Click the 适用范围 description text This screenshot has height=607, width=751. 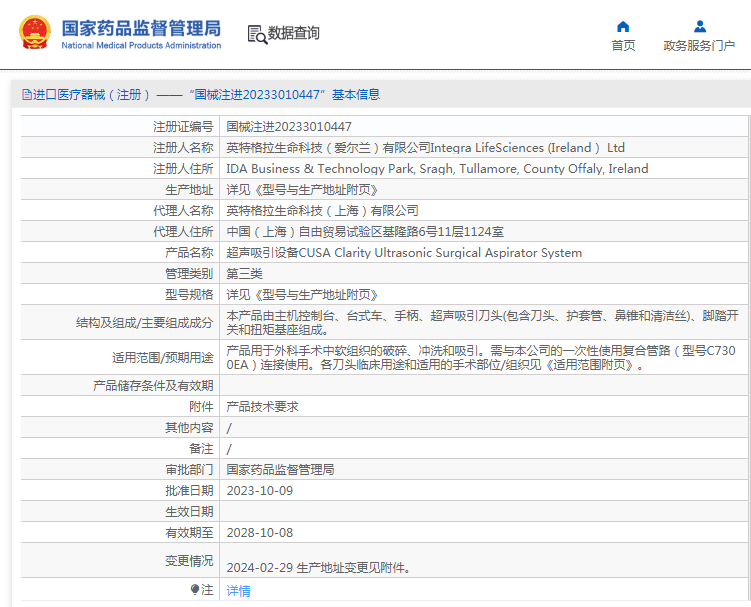pos(481,357)
